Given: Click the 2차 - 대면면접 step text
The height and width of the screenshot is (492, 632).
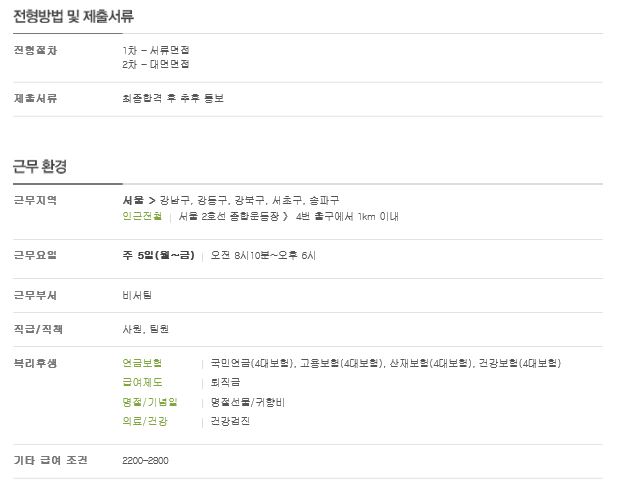Looking at the screenshot, I should click(155, 62).
